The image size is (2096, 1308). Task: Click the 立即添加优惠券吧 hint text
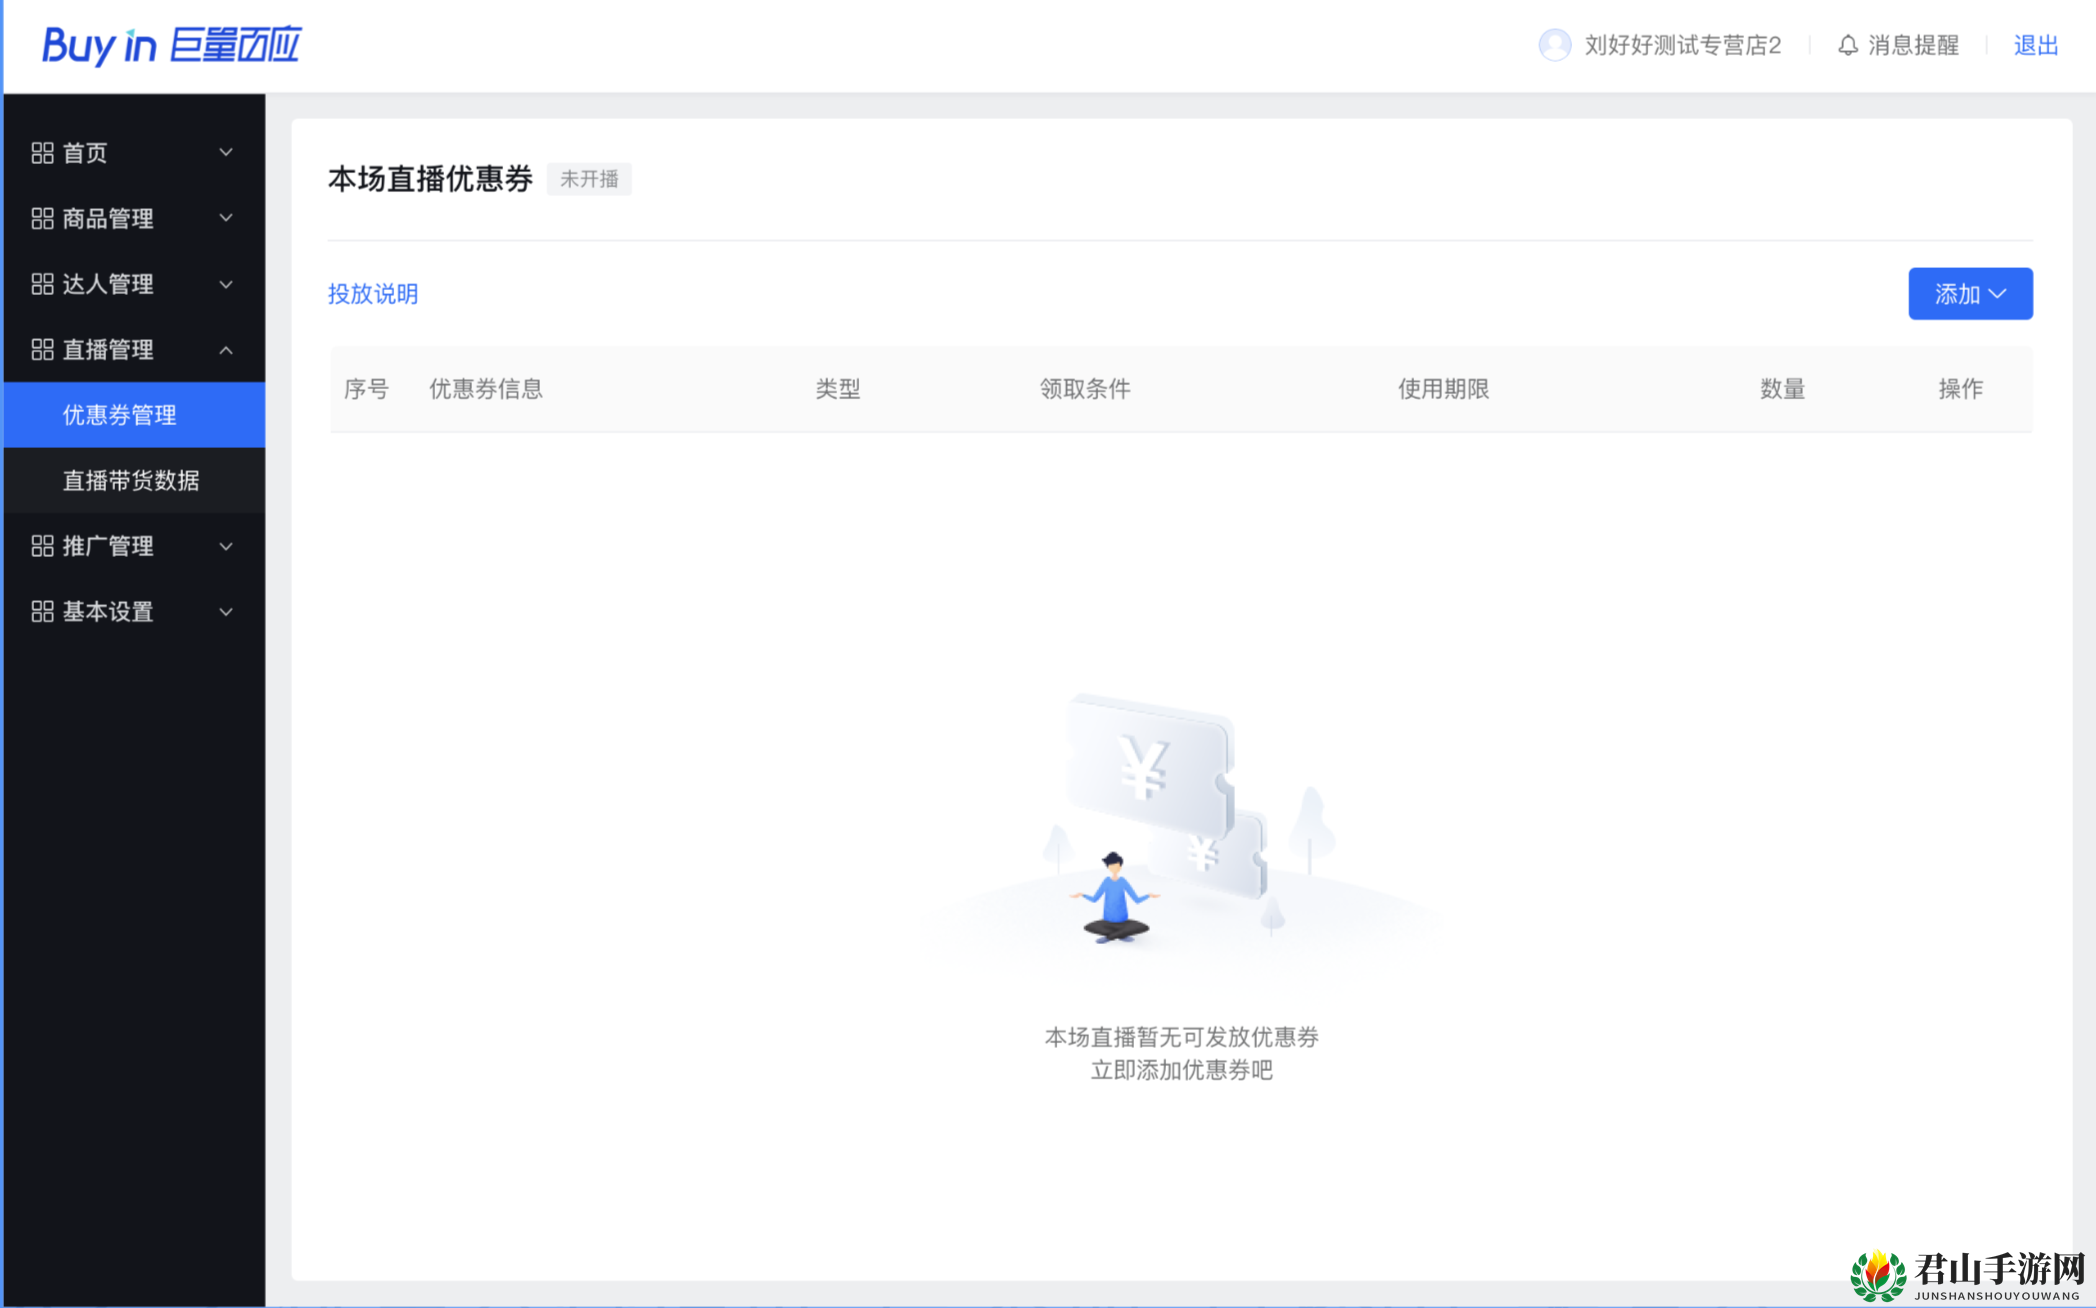click(x=1182, y=1070)
